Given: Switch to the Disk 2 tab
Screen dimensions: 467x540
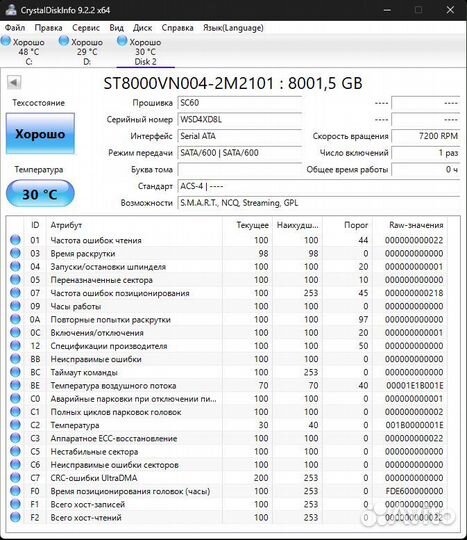Looking at the screenshot, I should coord(145,51).
